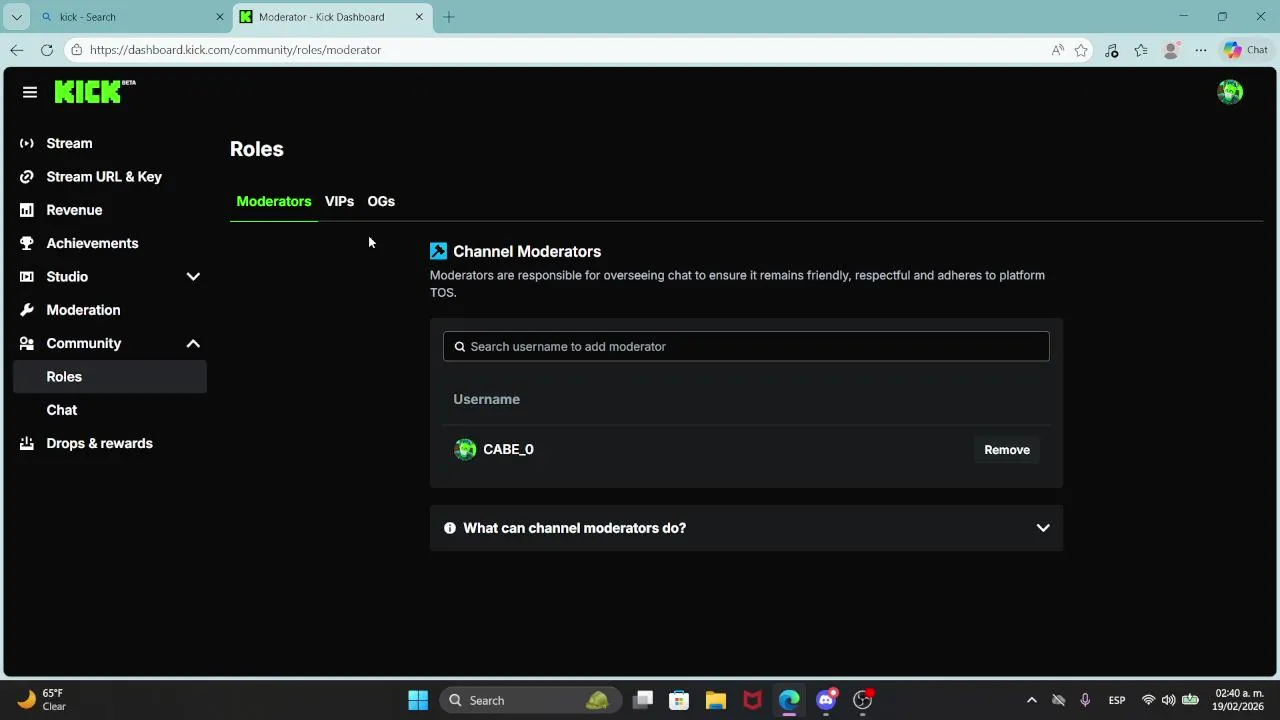Click the Moderation wrench icon
The height and width of the screenshot is (720, 1280).
pos(27,310)
